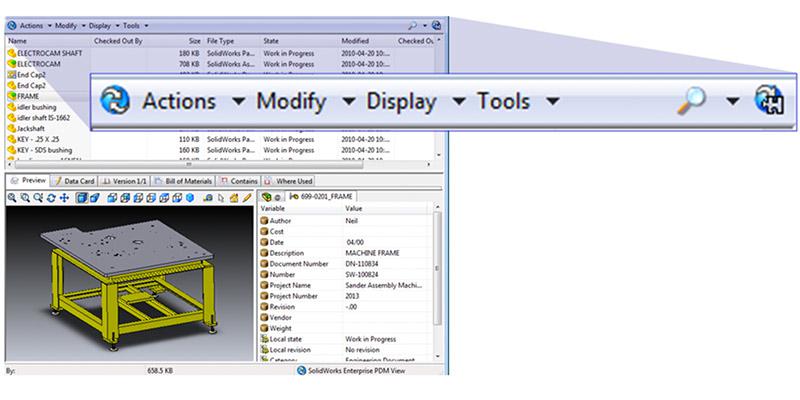Select the idler bushing file

click(37, 107)
